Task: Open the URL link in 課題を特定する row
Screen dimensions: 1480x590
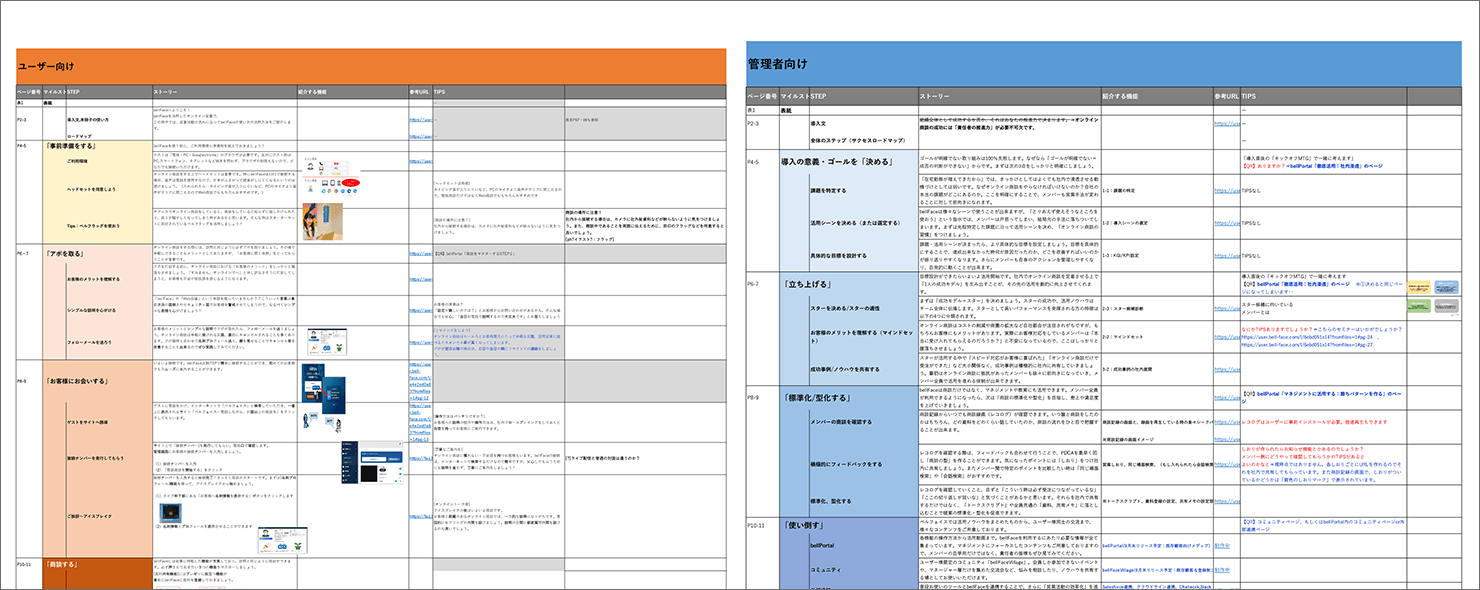Action: pyautogui.click(x=1227, y=189)
